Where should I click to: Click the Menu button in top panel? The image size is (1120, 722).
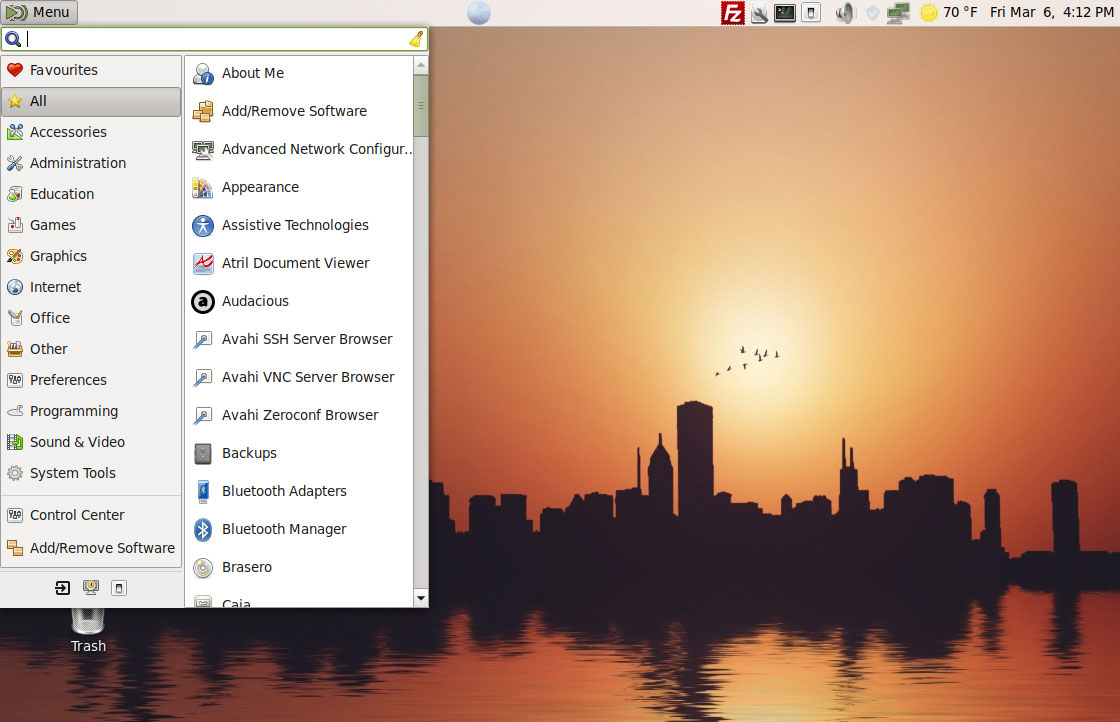click(40, 12)
